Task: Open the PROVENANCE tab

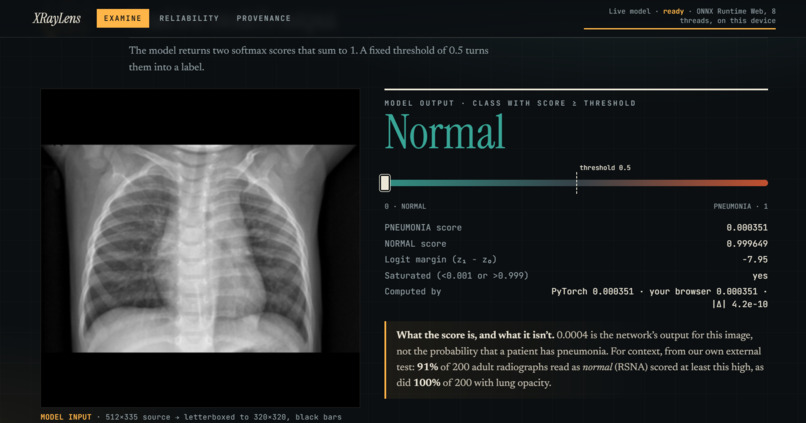Action: pos(264,19)
